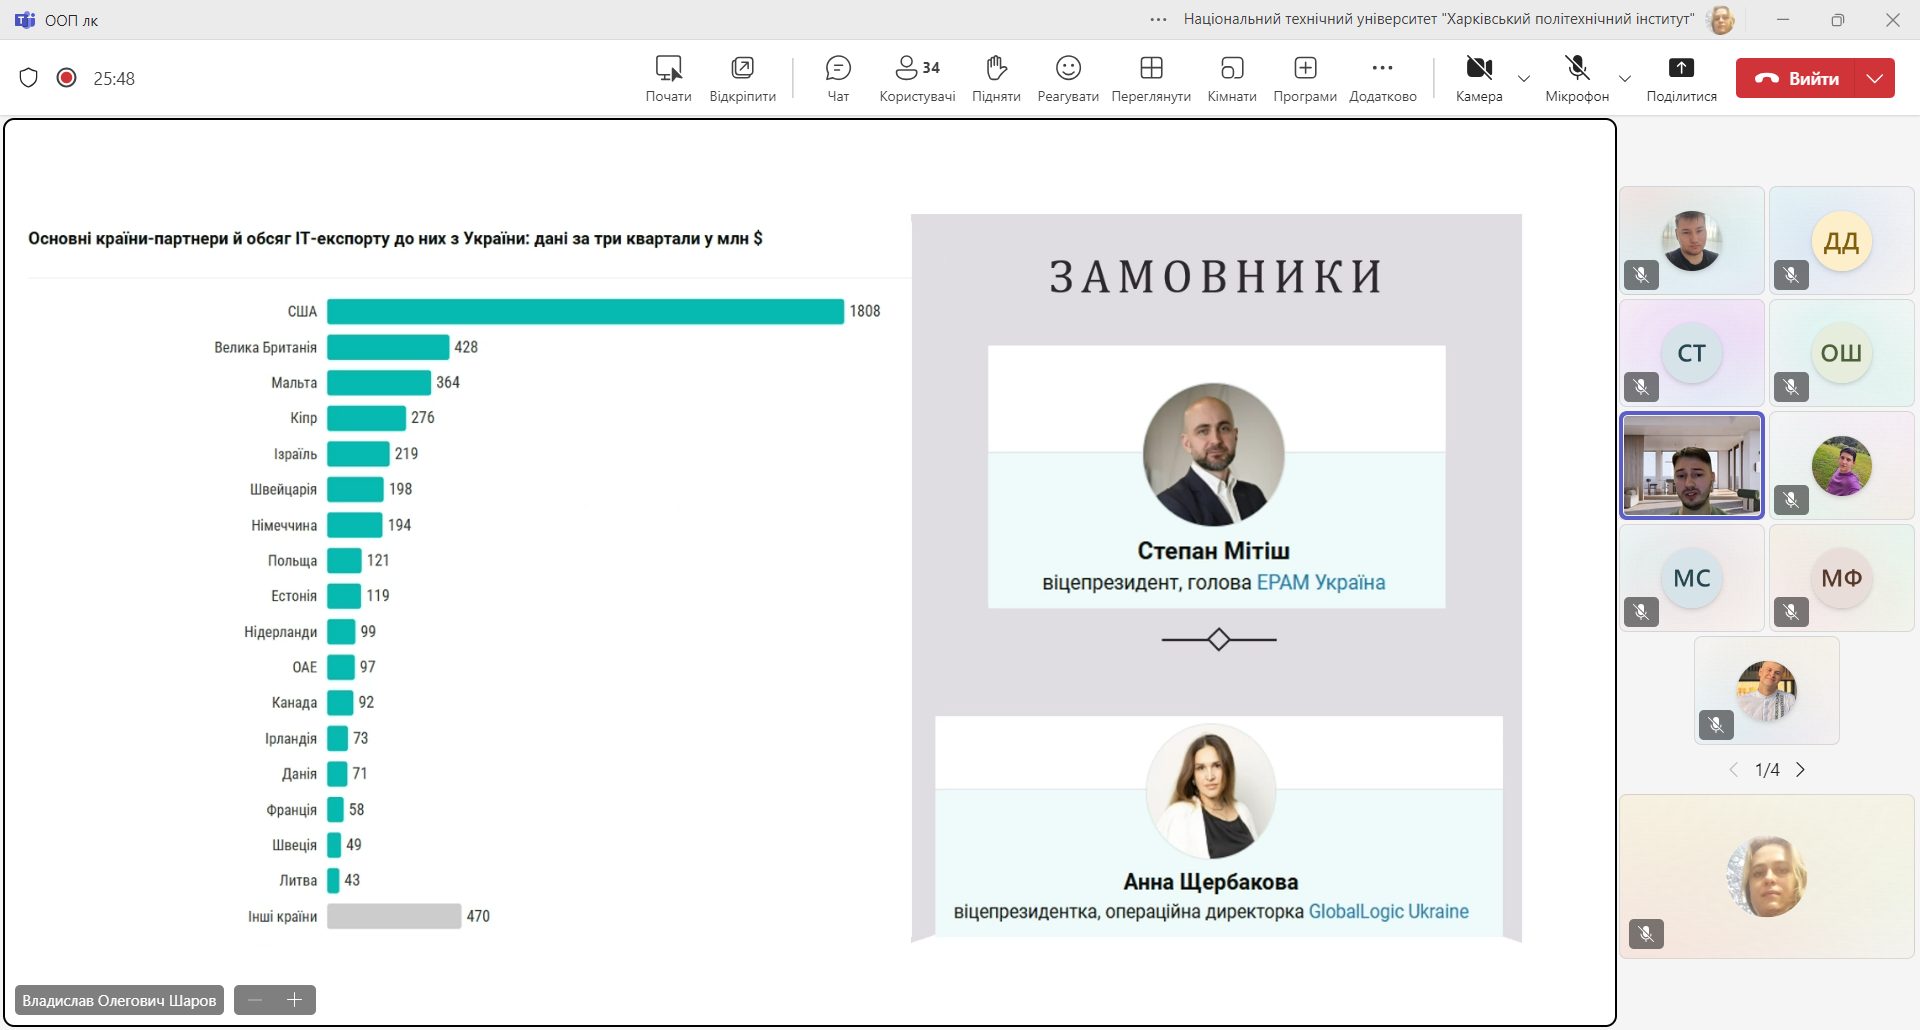Zoom in shared content with plus button

295,1000
